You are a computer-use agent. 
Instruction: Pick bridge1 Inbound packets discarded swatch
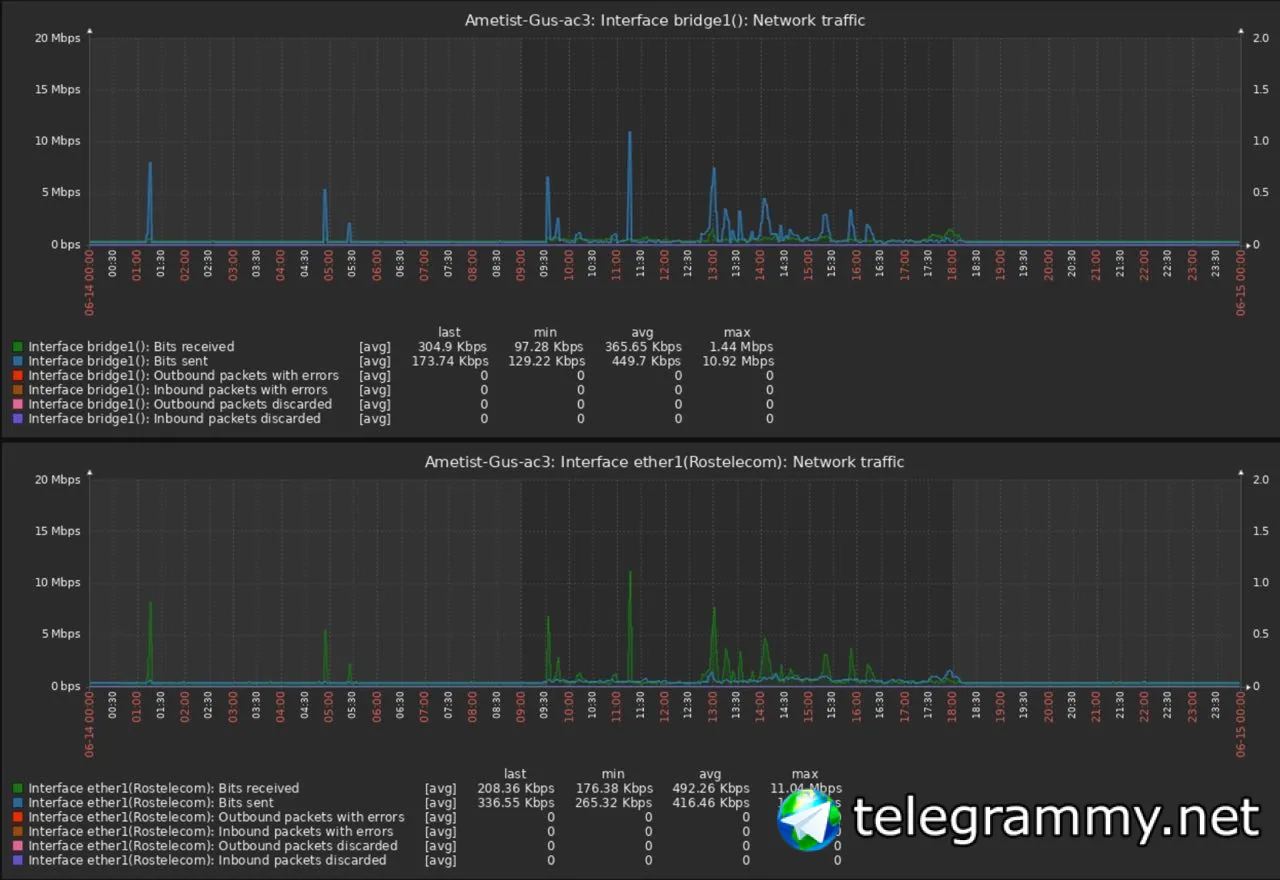coord(19,419)
